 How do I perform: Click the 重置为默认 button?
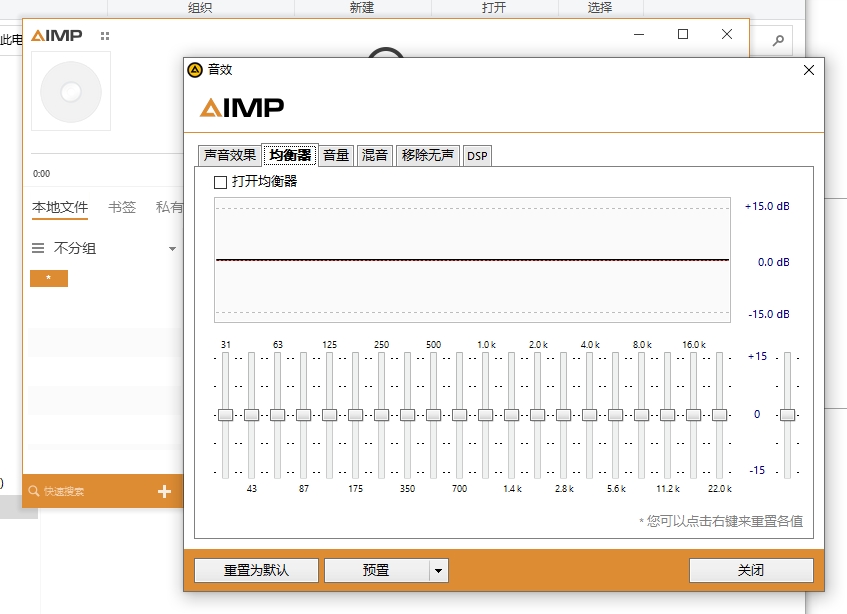pos(256,570)
